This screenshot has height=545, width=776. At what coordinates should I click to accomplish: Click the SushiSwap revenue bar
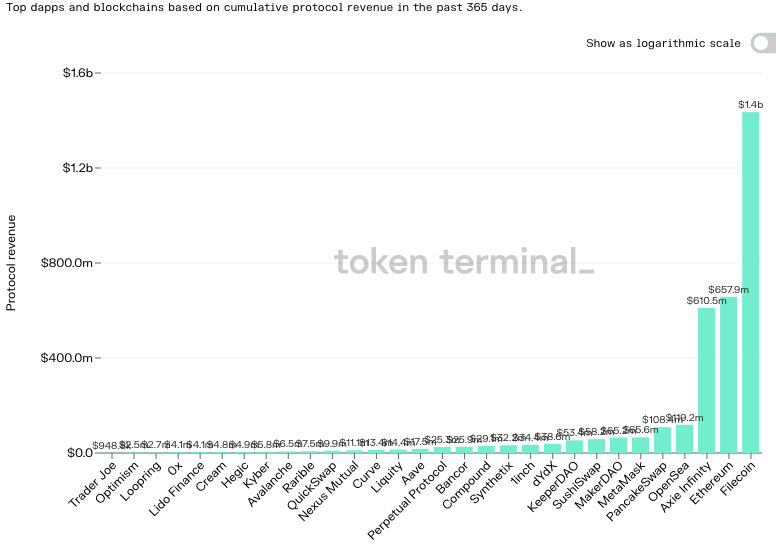(596, 446)
